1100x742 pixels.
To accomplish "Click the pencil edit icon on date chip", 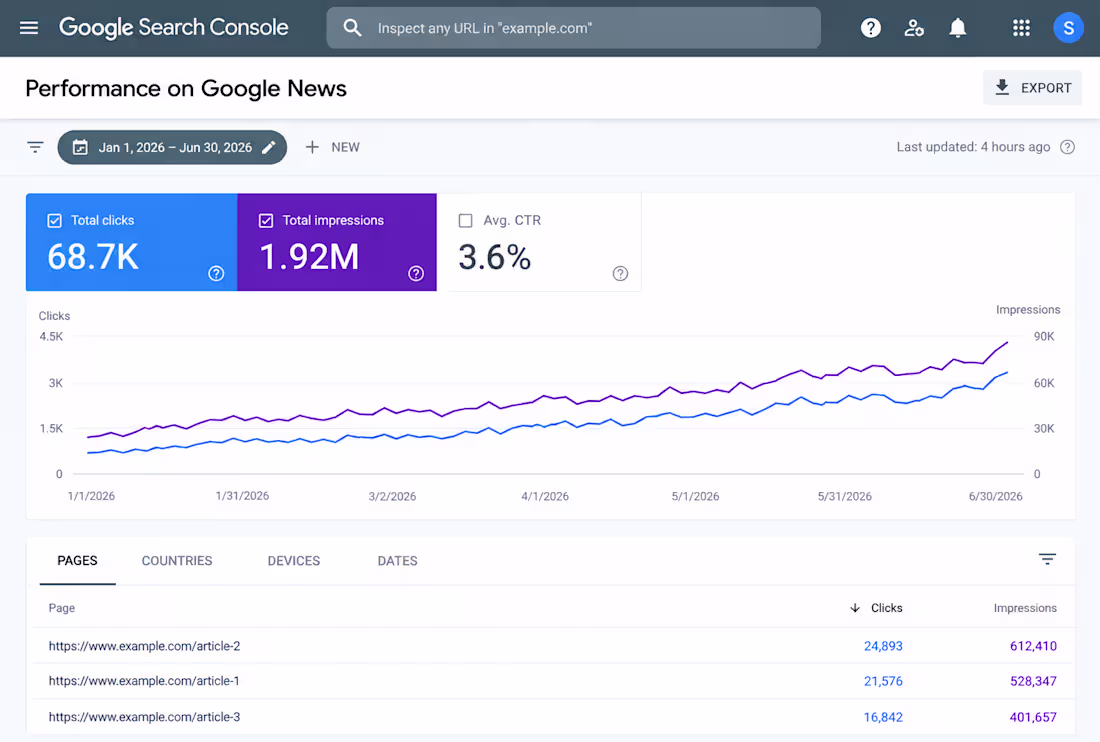I will tap(269, 147).
